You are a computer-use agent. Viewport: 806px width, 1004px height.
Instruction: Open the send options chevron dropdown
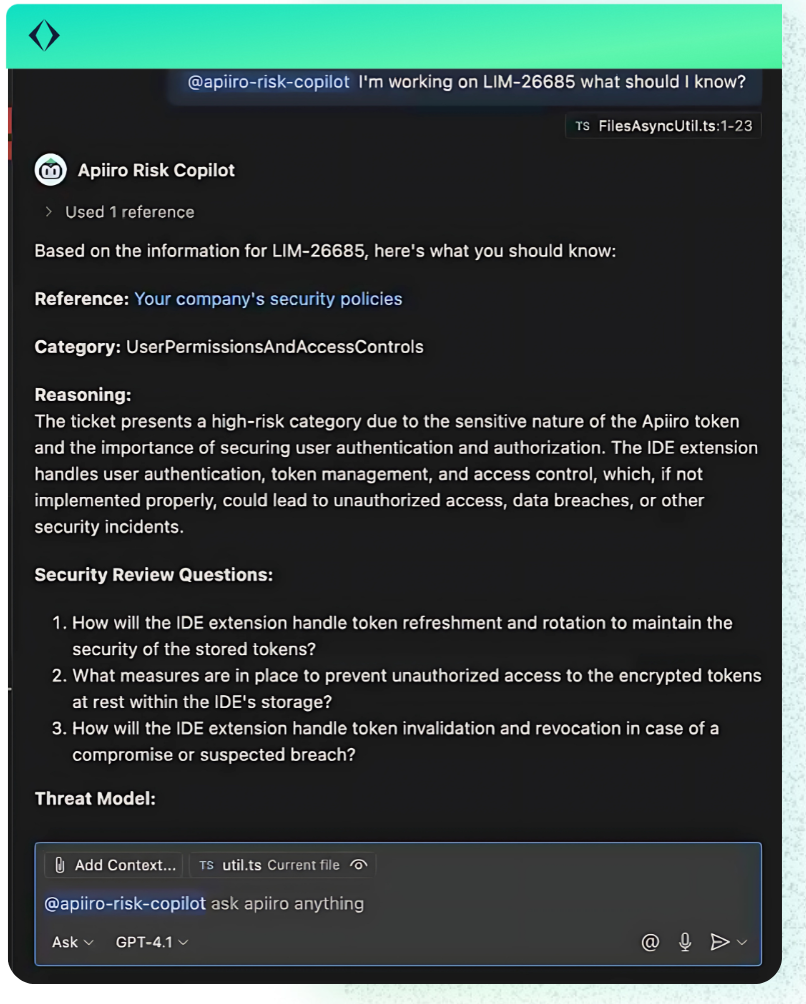(741, 941)
